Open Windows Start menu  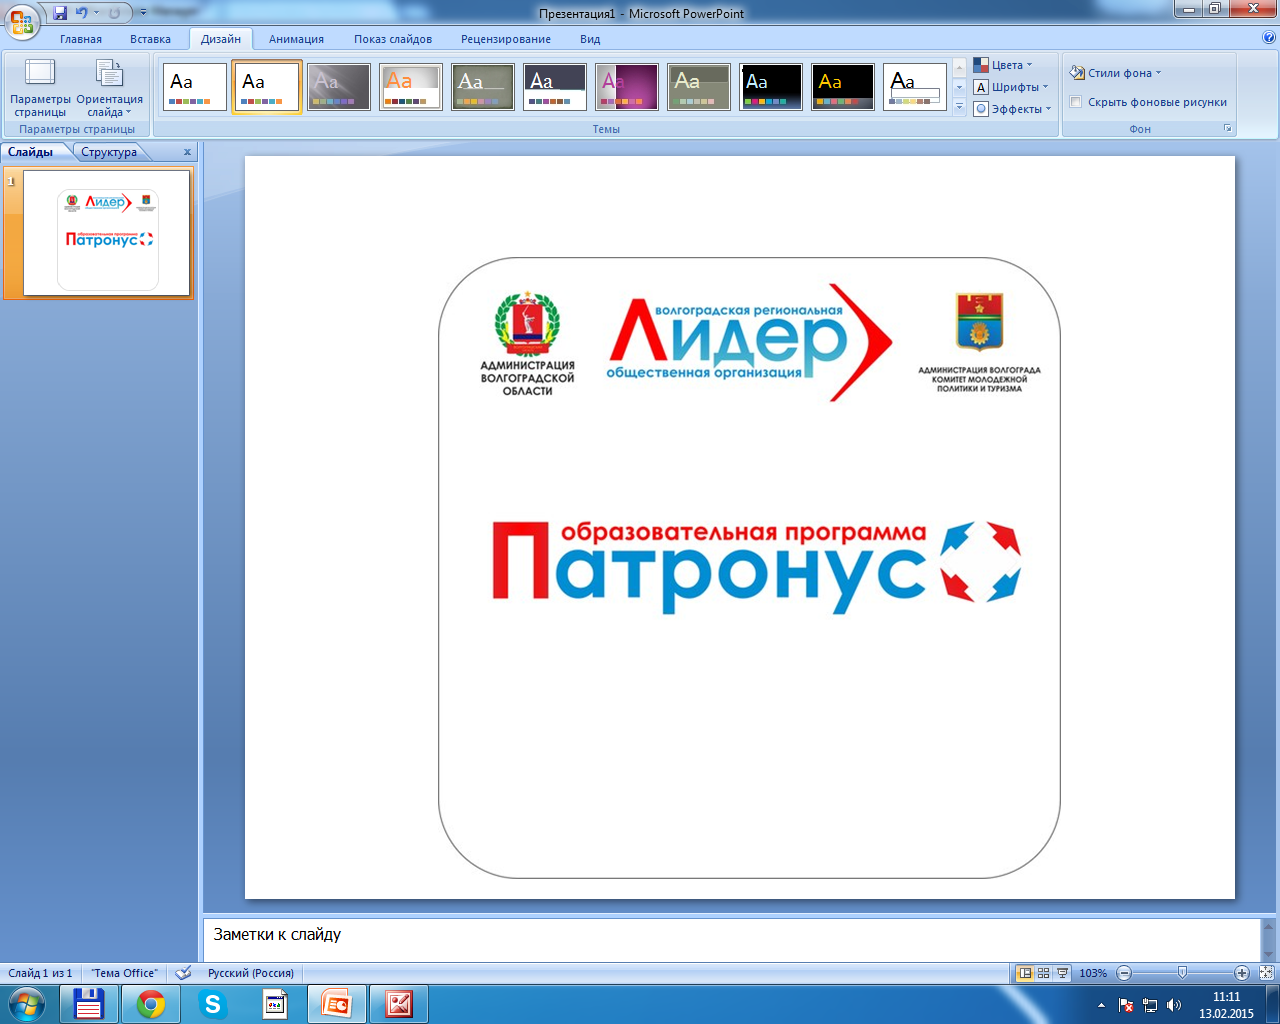pyautogui.click(x=27, y=1004)
